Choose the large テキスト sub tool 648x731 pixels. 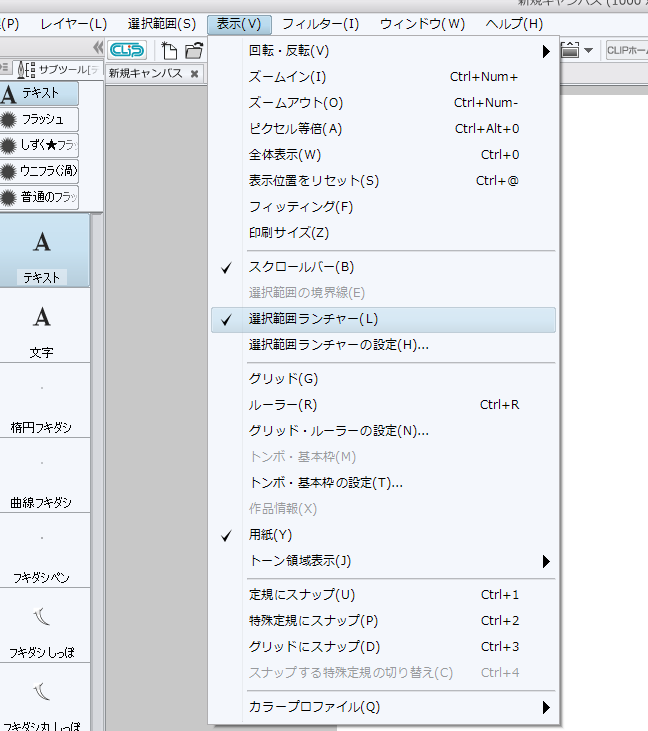[x=44, y=251]
